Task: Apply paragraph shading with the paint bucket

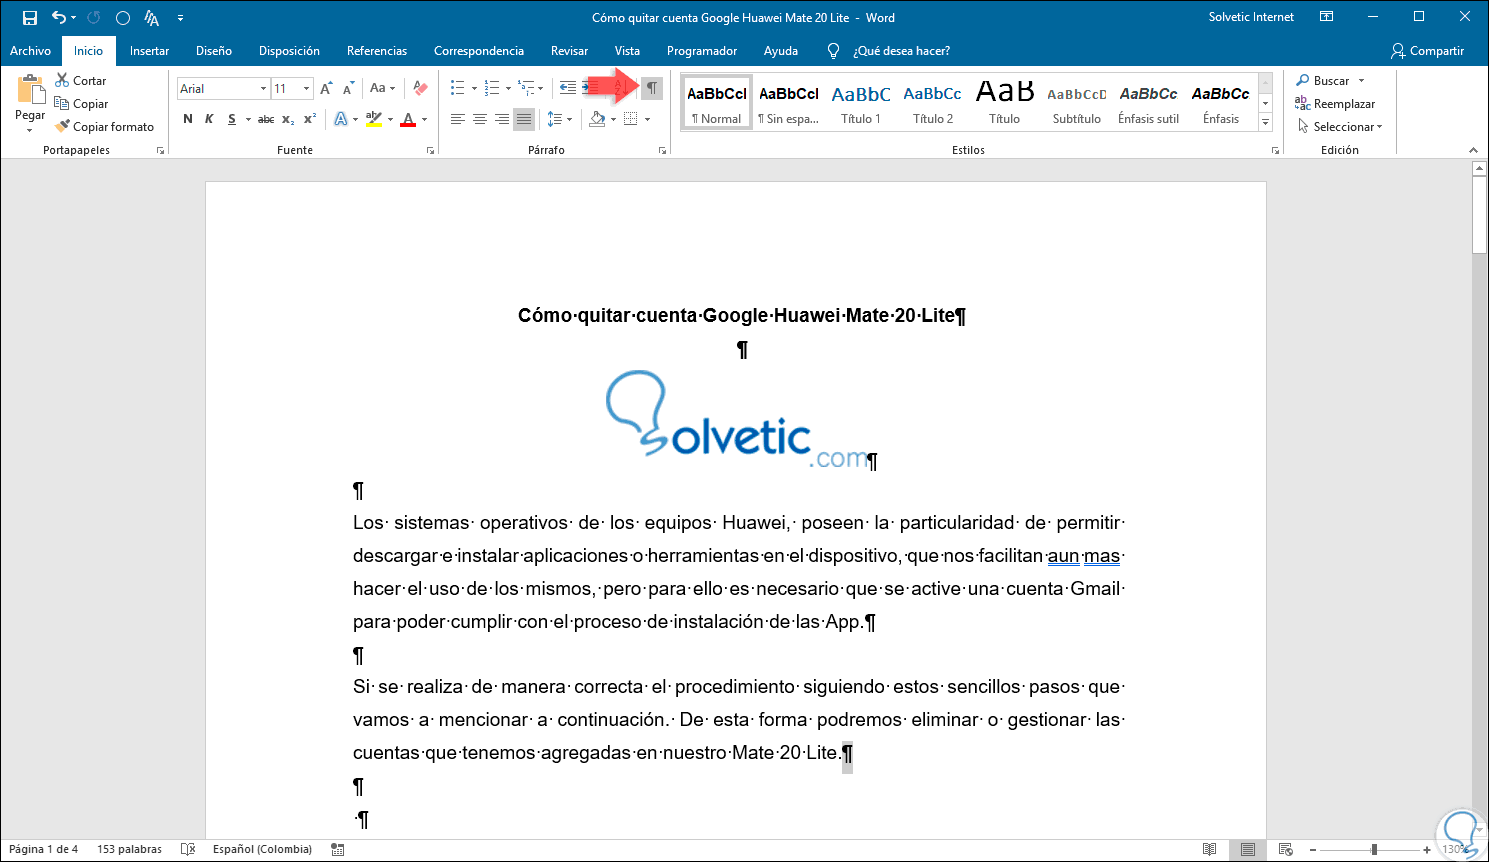Action: pyautogui.click(x=597, y=120)
